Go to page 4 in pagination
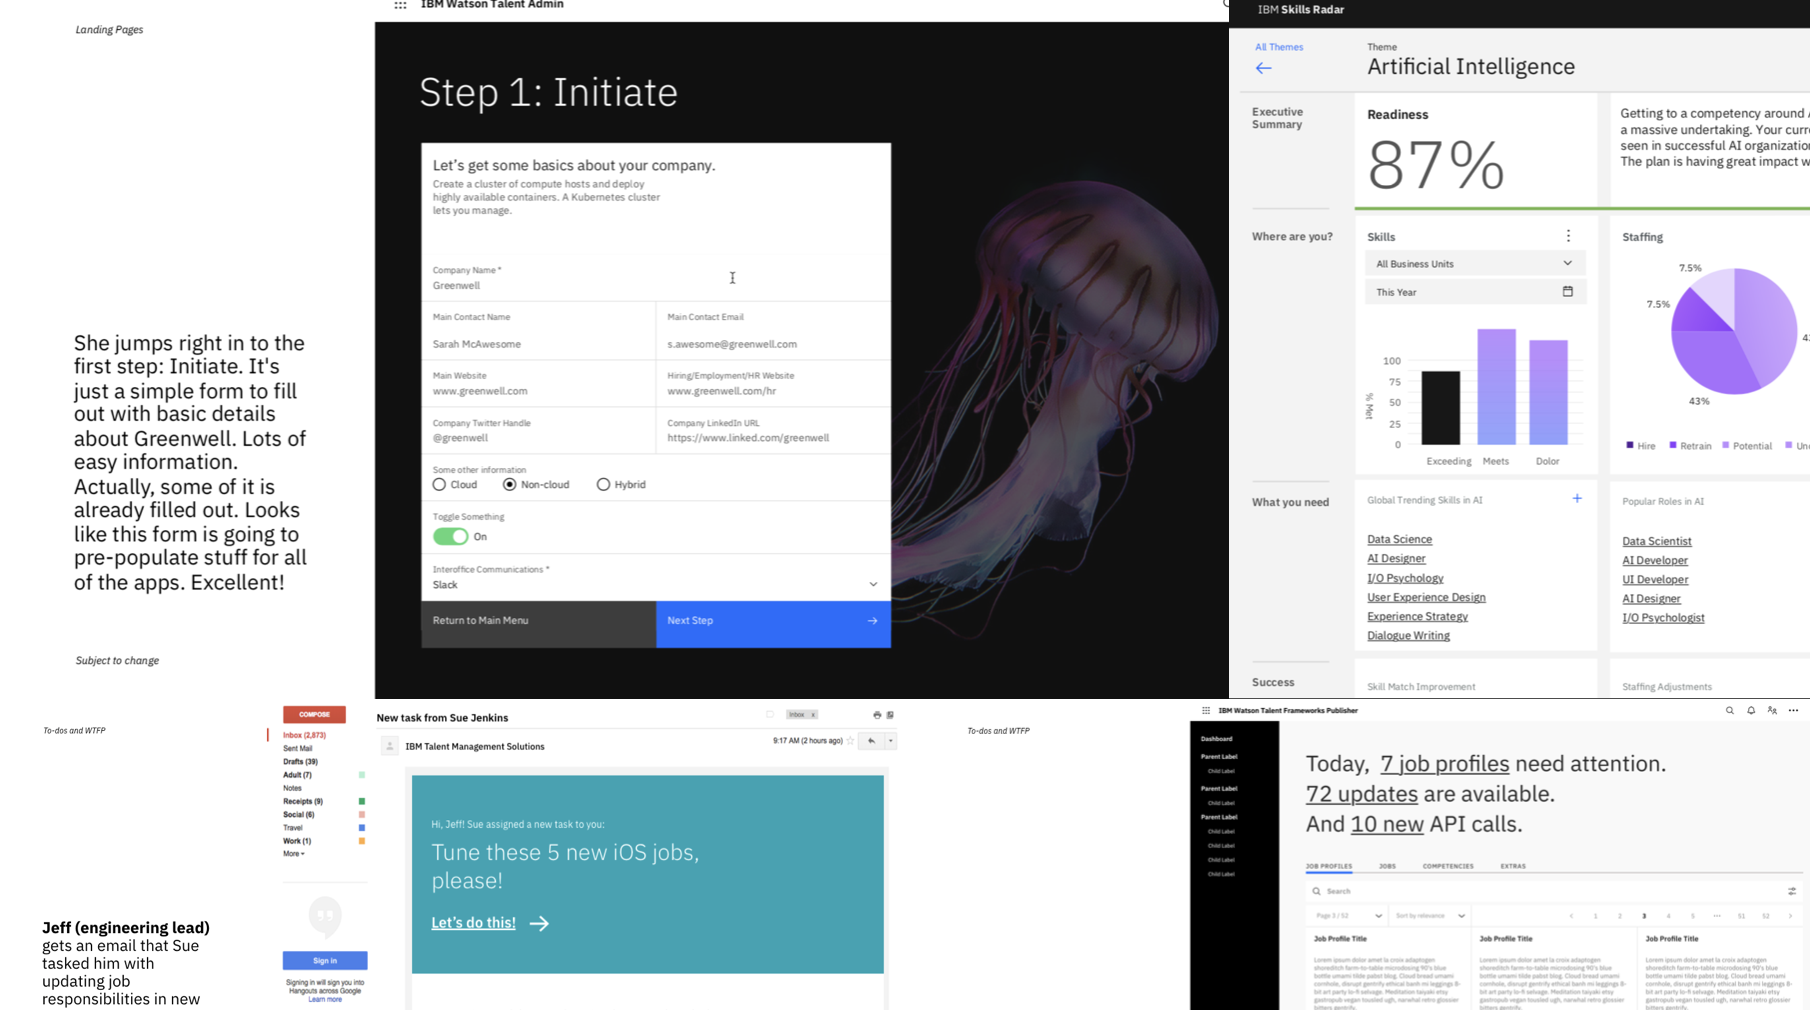Screen dimensions: 1810x1010 [x=1668, y=916]
